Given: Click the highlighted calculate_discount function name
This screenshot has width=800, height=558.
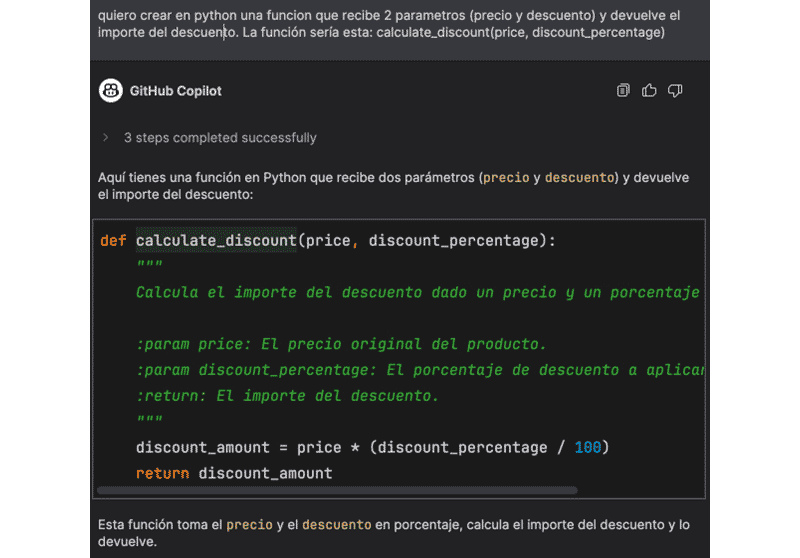Looking at the screenshot, I should pos(216,241).
